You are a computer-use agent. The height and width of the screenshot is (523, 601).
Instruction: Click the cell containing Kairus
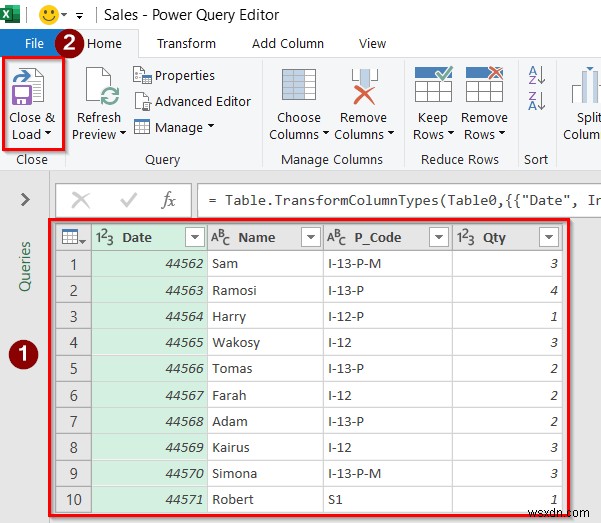coord(265,447)
